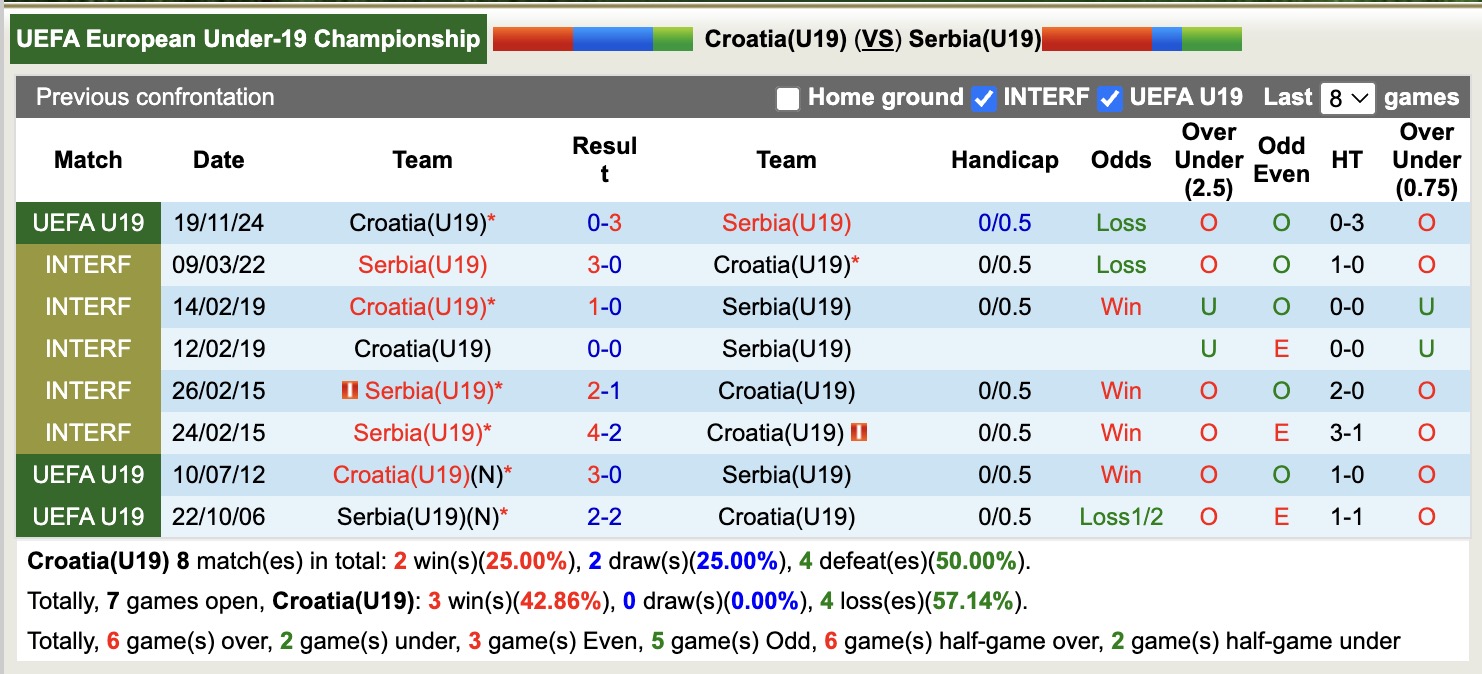Click the green form bar after Serbia(U19) header
1482x674 pixels.
click(1210, 38)
